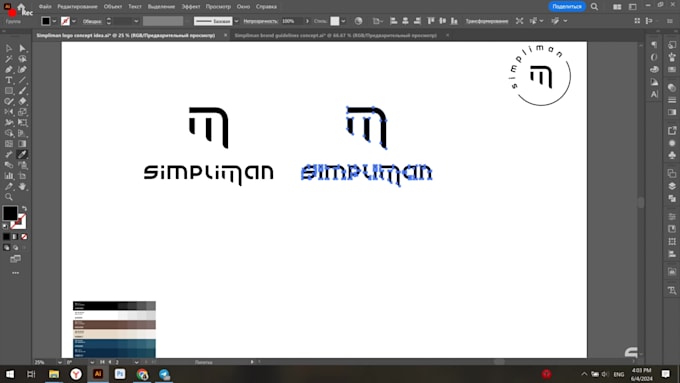Screen dimensions: 680x383
Task: Select the Gradient tool
Action: 23,144
